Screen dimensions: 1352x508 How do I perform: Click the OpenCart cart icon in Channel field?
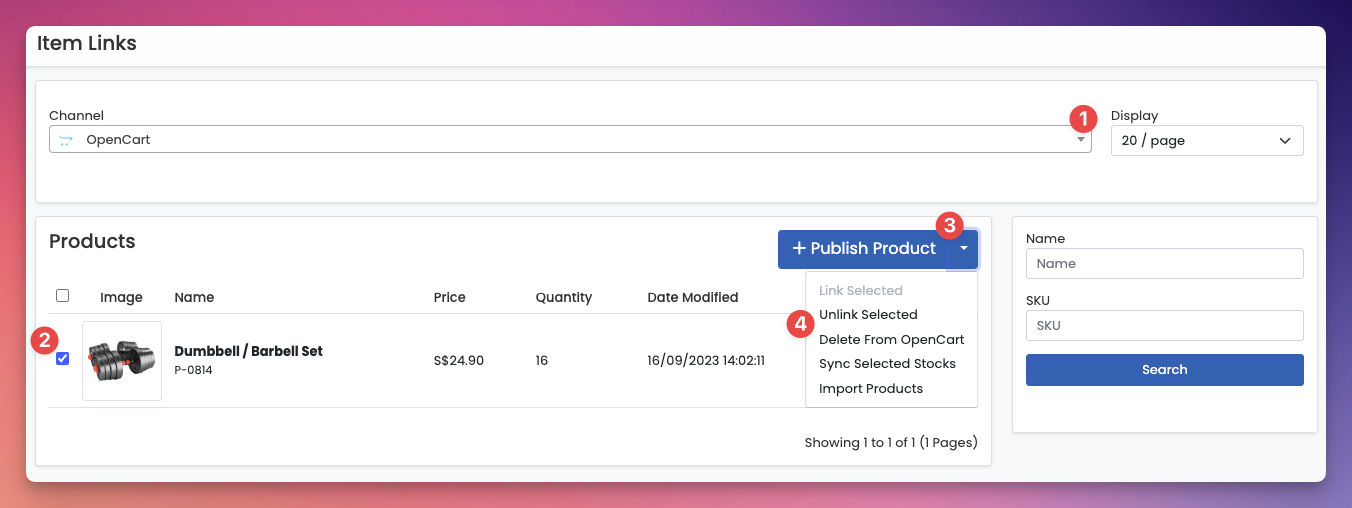coord(65,141)
